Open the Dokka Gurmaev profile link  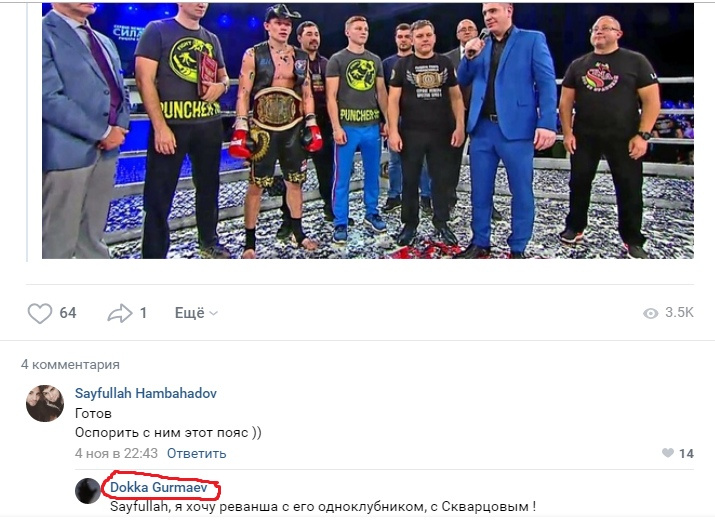click(159, 487)
